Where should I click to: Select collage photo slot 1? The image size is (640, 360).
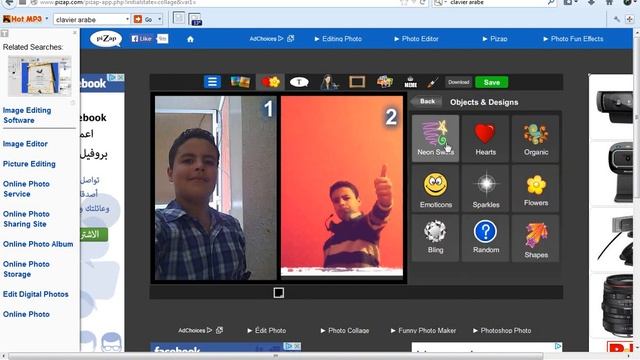[x=216, y=188]
